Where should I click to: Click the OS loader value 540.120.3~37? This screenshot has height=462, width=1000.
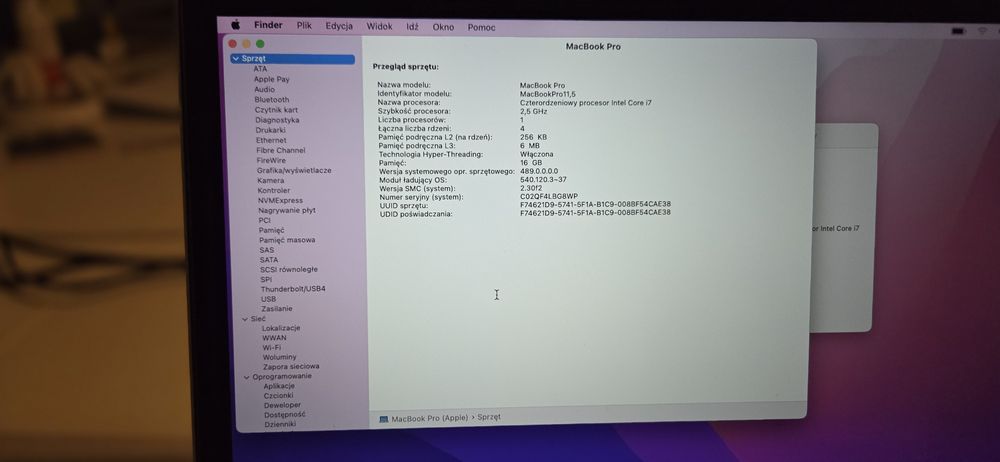coord(543,180)
